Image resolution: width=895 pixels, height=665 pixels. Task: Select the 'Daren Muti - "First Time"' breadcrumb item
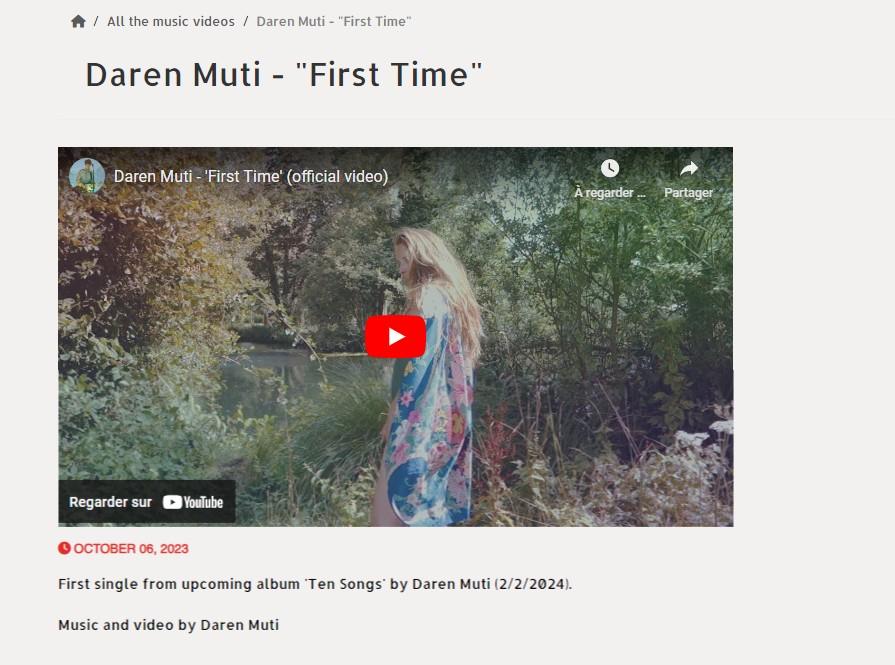click(x=334, y=22)
